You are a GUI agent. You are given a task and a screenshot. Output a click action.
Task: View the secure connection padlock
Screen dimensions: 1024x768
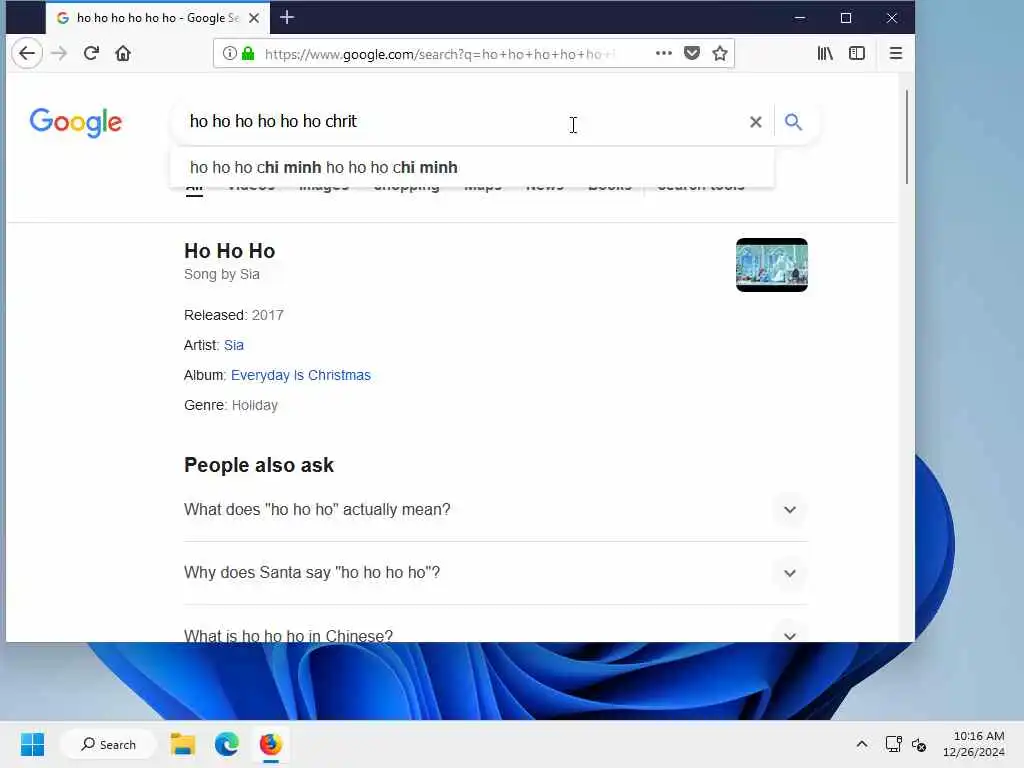pos(248,53)
